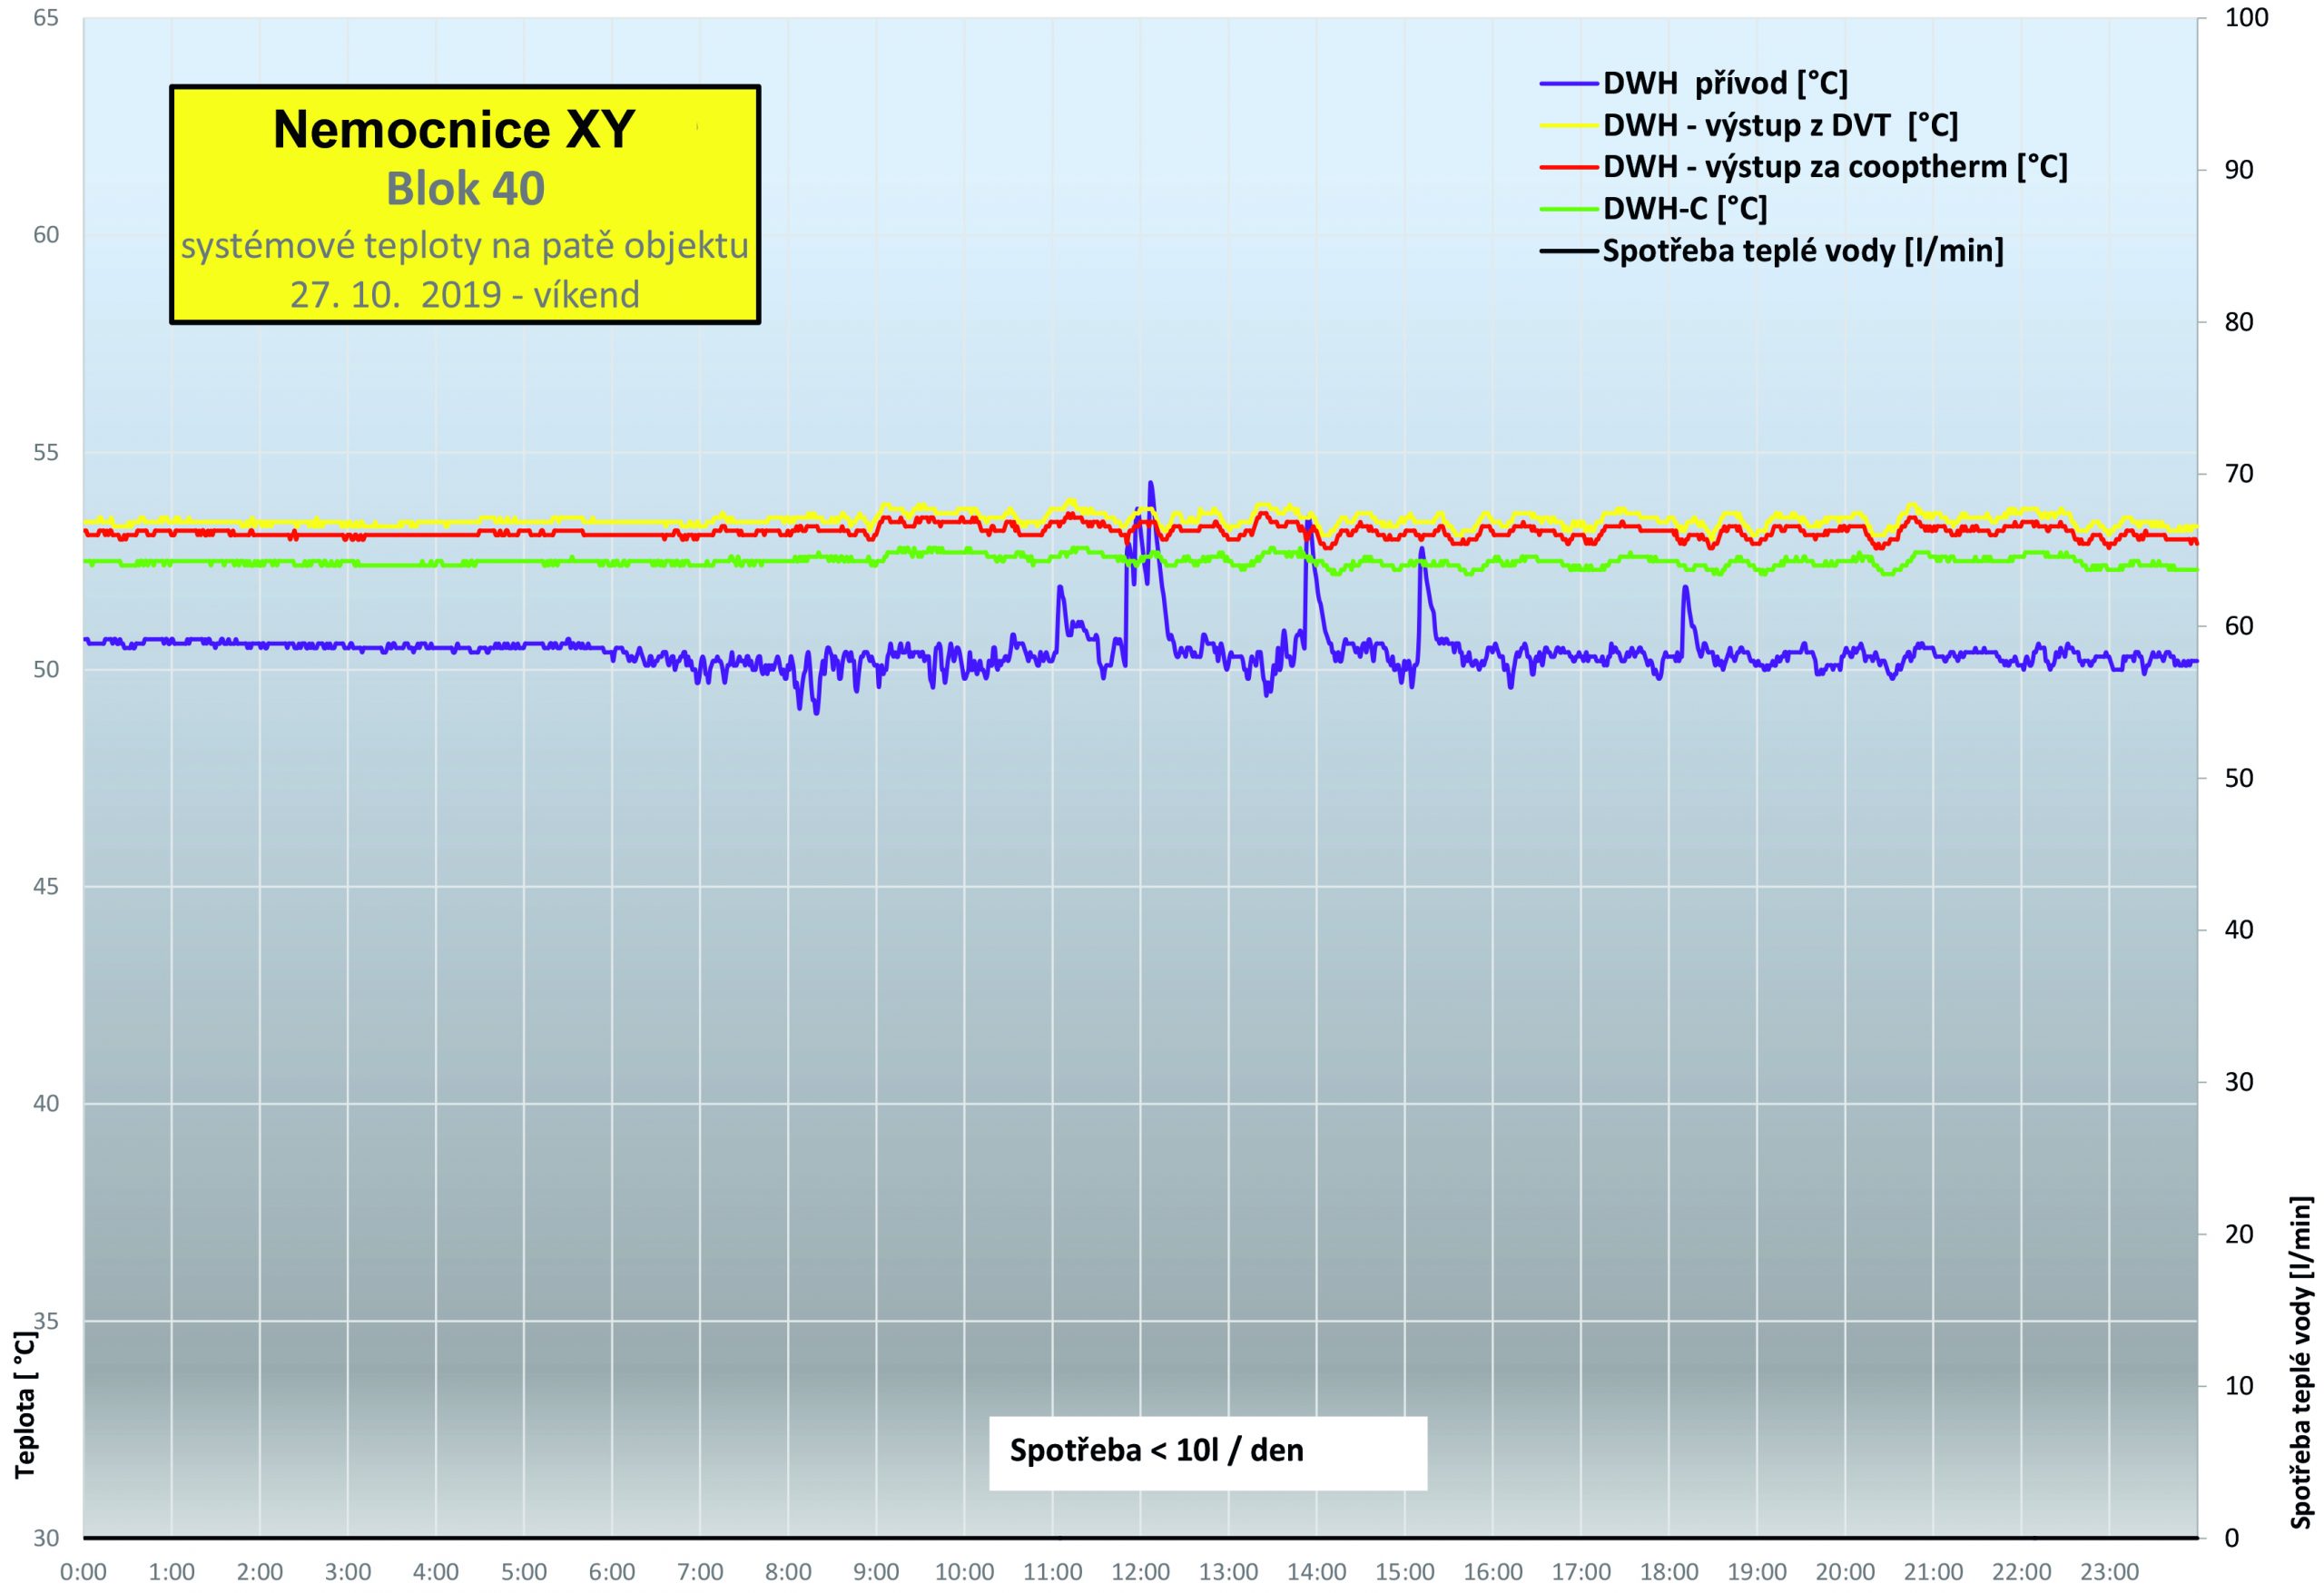2324x1593 pixels.
Task: Click the right axis label '100'
Action: (x=2246, y=18)
